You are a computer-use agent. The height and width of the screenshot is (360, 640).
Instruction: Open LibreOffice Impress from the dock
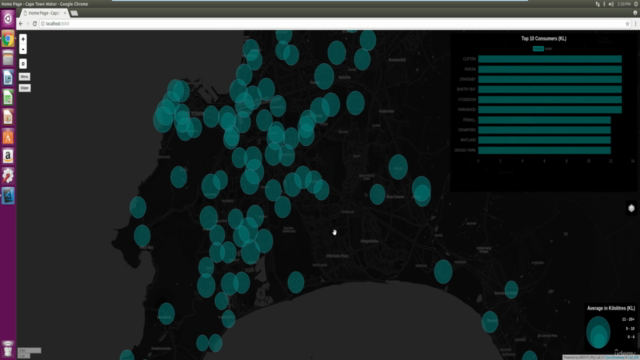(8, 117)
